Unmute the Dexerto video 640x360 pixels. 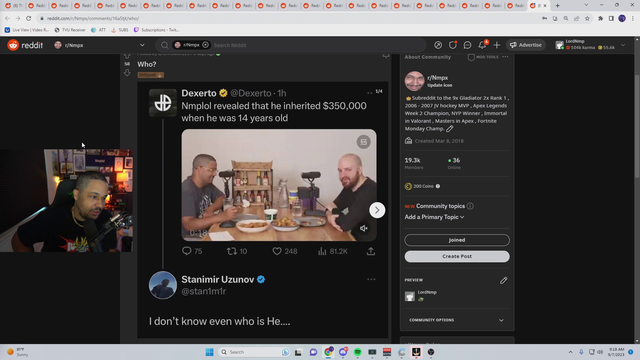point(363,228)
